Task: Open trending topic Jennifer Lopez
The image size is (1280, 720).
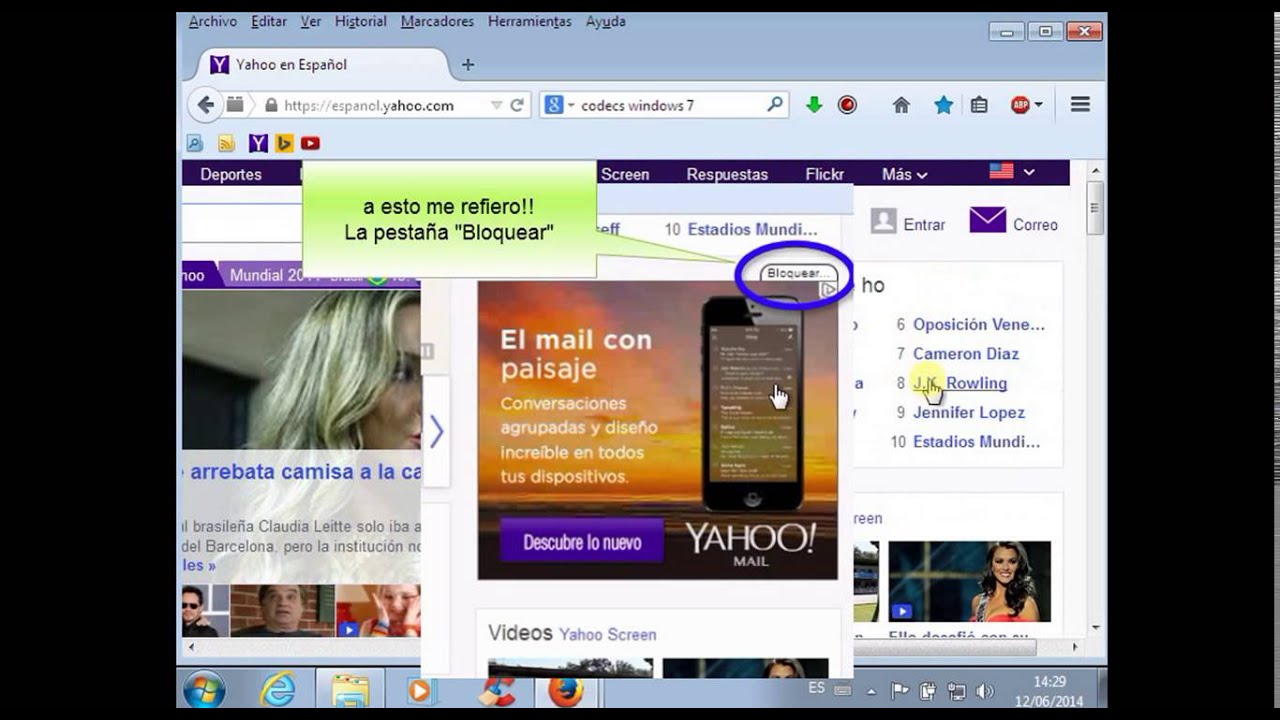Action: pyautogui.click(x=969, y=412)
